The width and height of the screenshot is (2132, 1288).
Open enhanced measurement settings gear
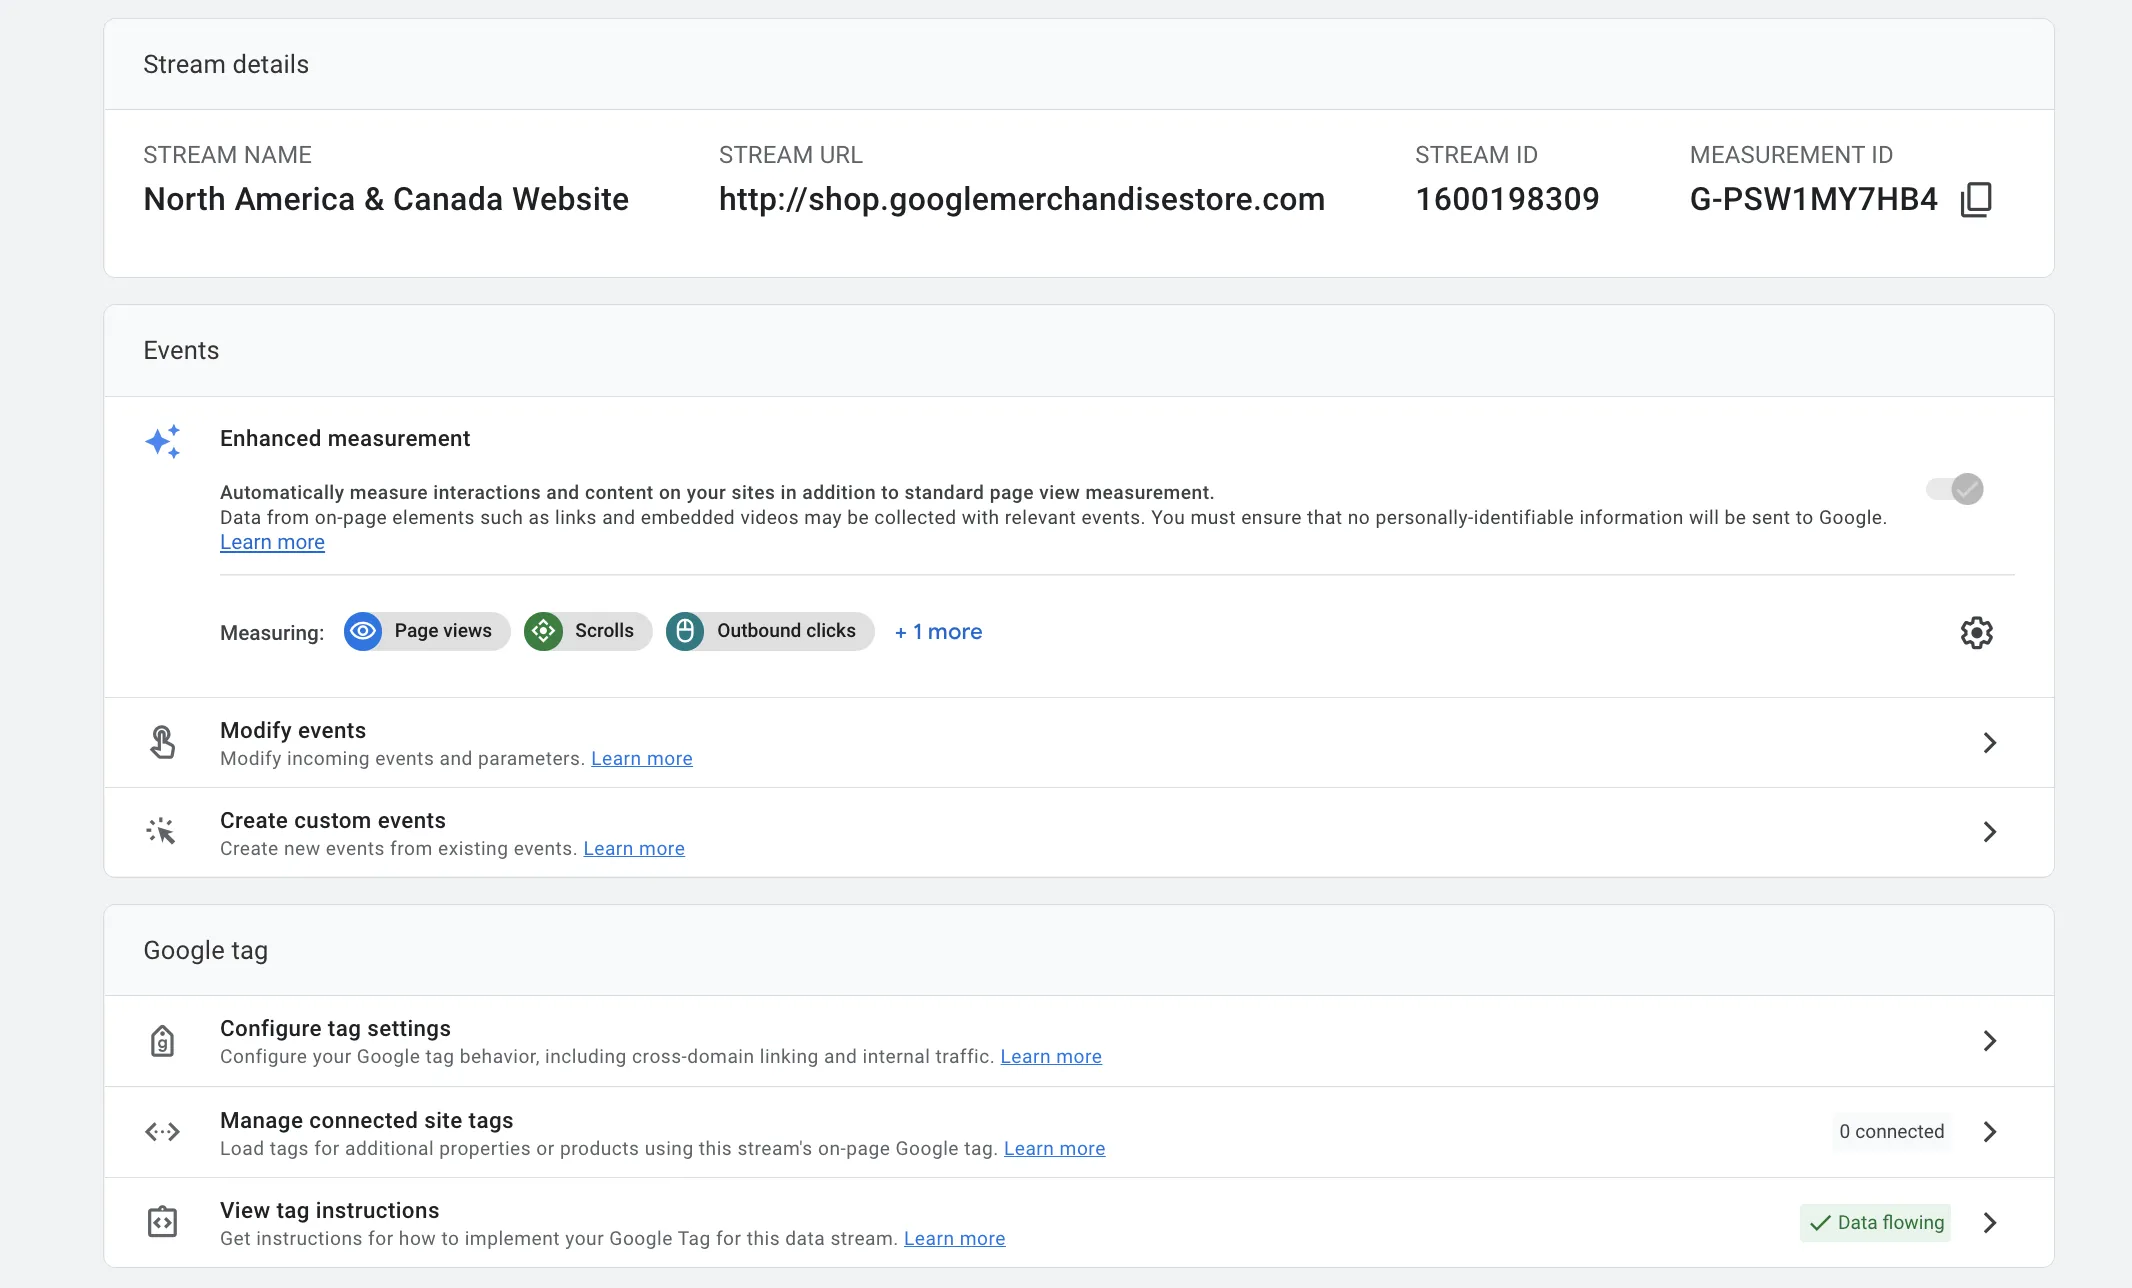[1976, 632]
